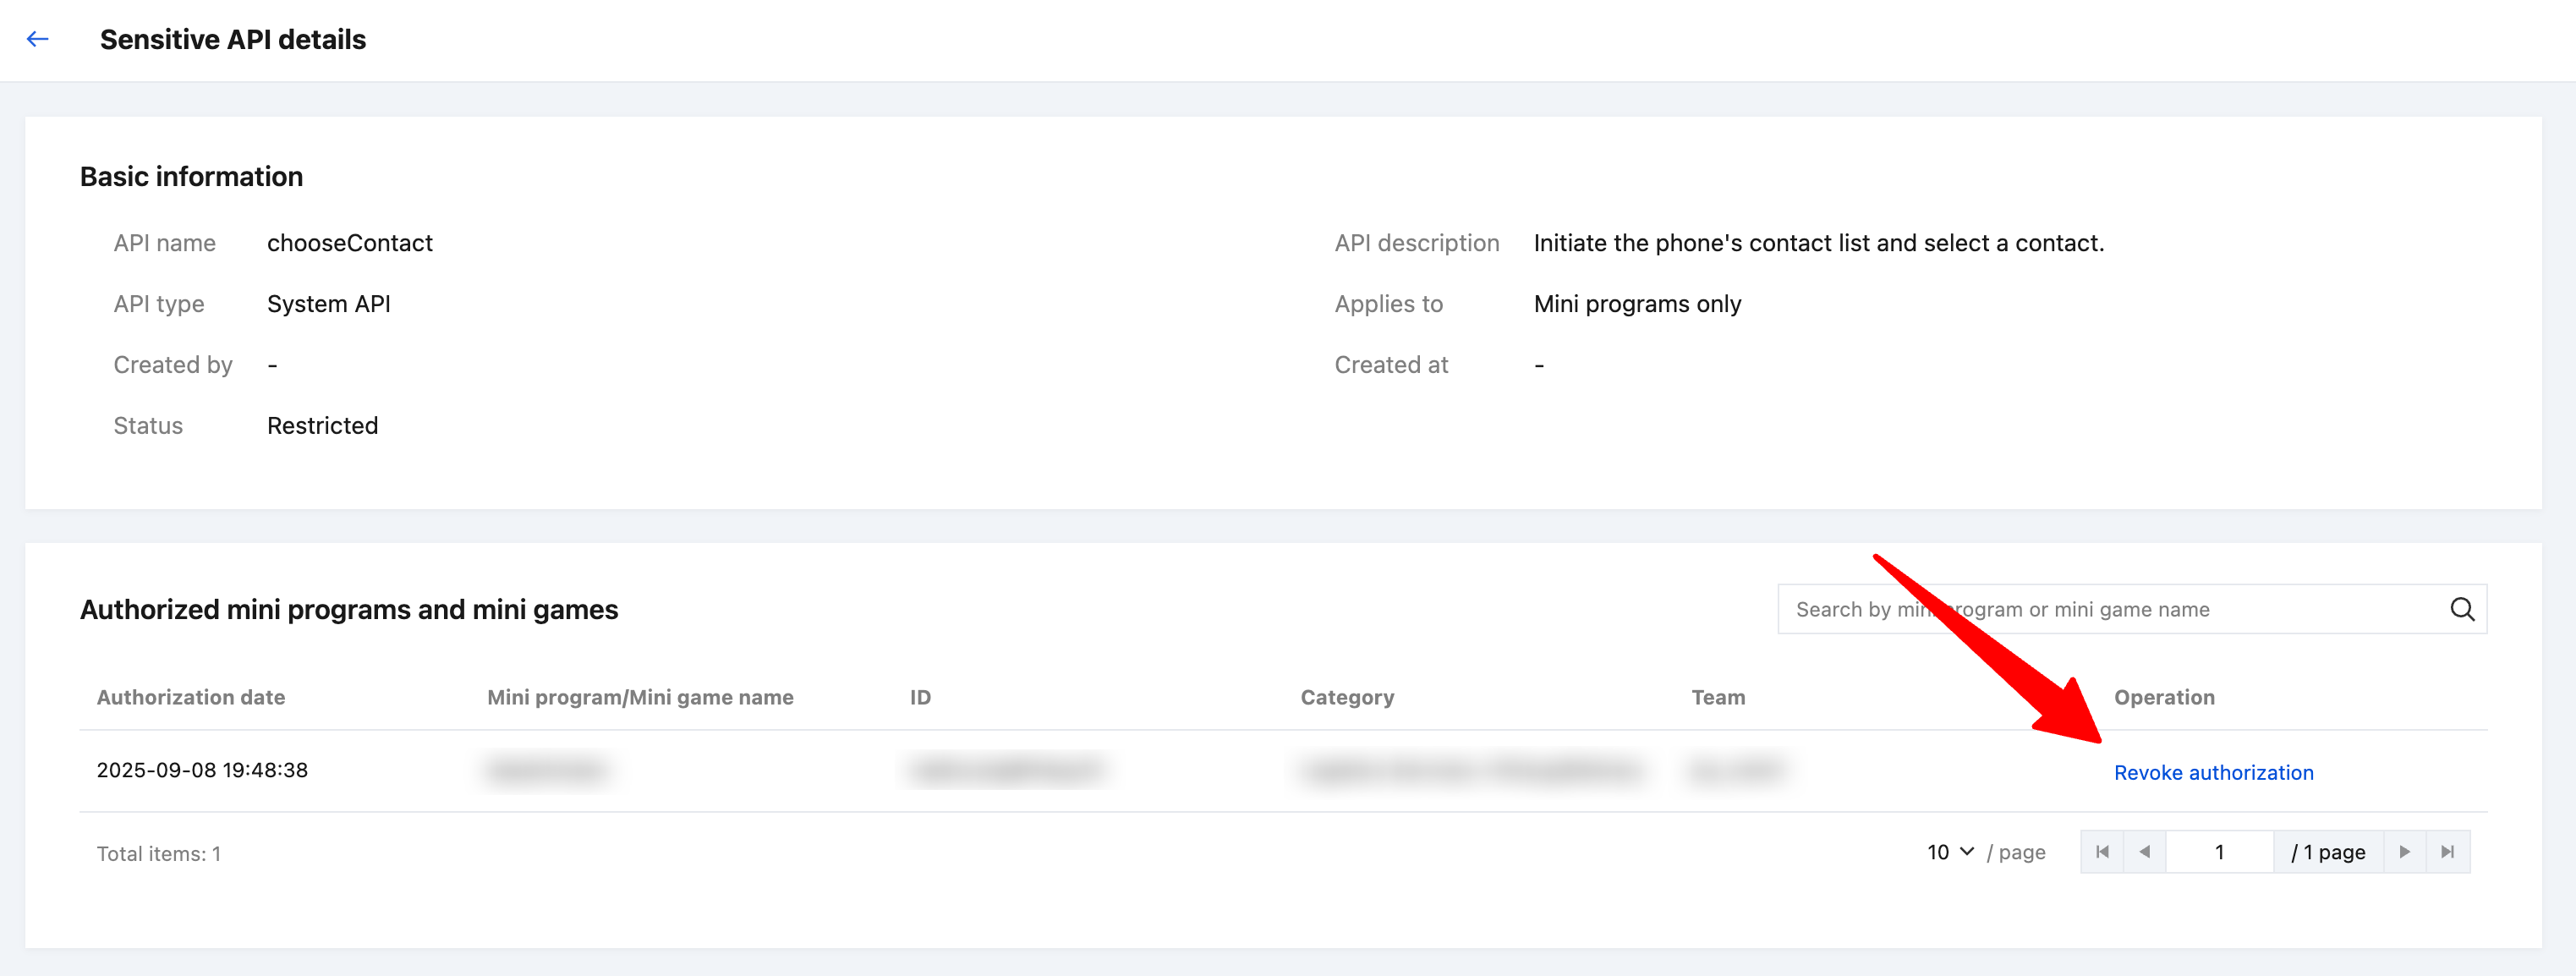
Task: Jump to the last page
Action: pyautogui.click(x=2447, y=852)
